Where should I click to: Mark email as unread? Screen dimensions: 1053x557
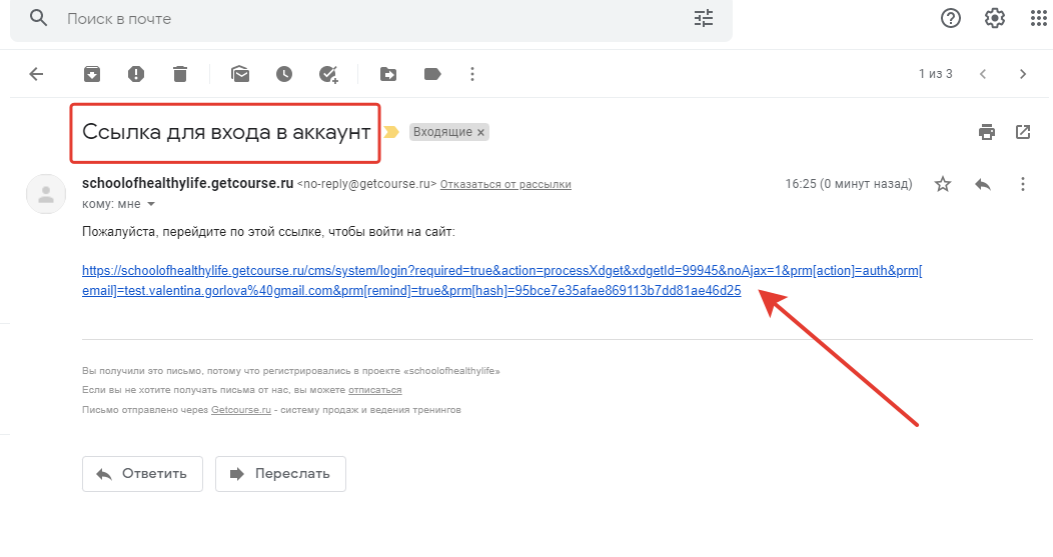(240, 74)
